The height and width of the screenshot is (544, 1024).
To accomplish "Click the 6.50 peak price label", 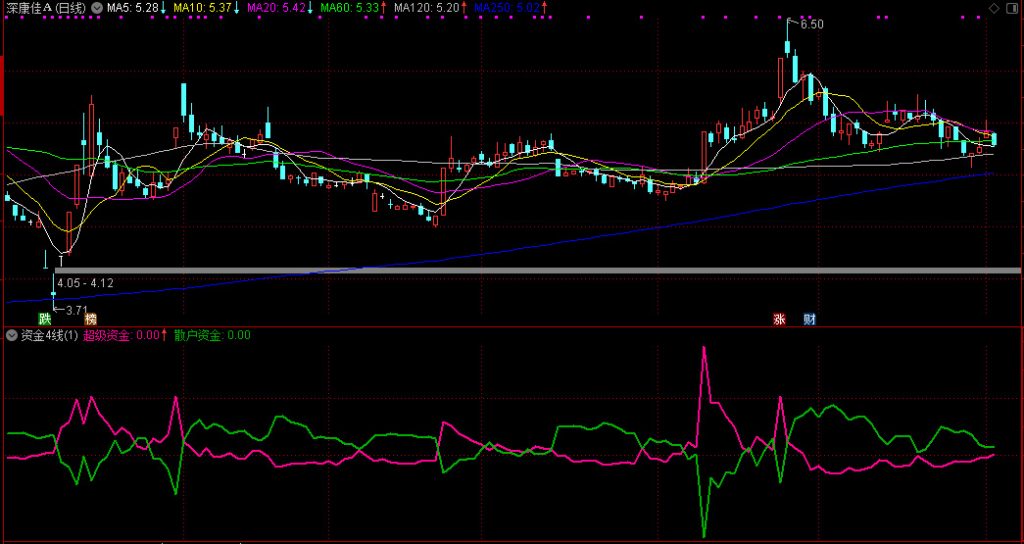I will point(811,24).
